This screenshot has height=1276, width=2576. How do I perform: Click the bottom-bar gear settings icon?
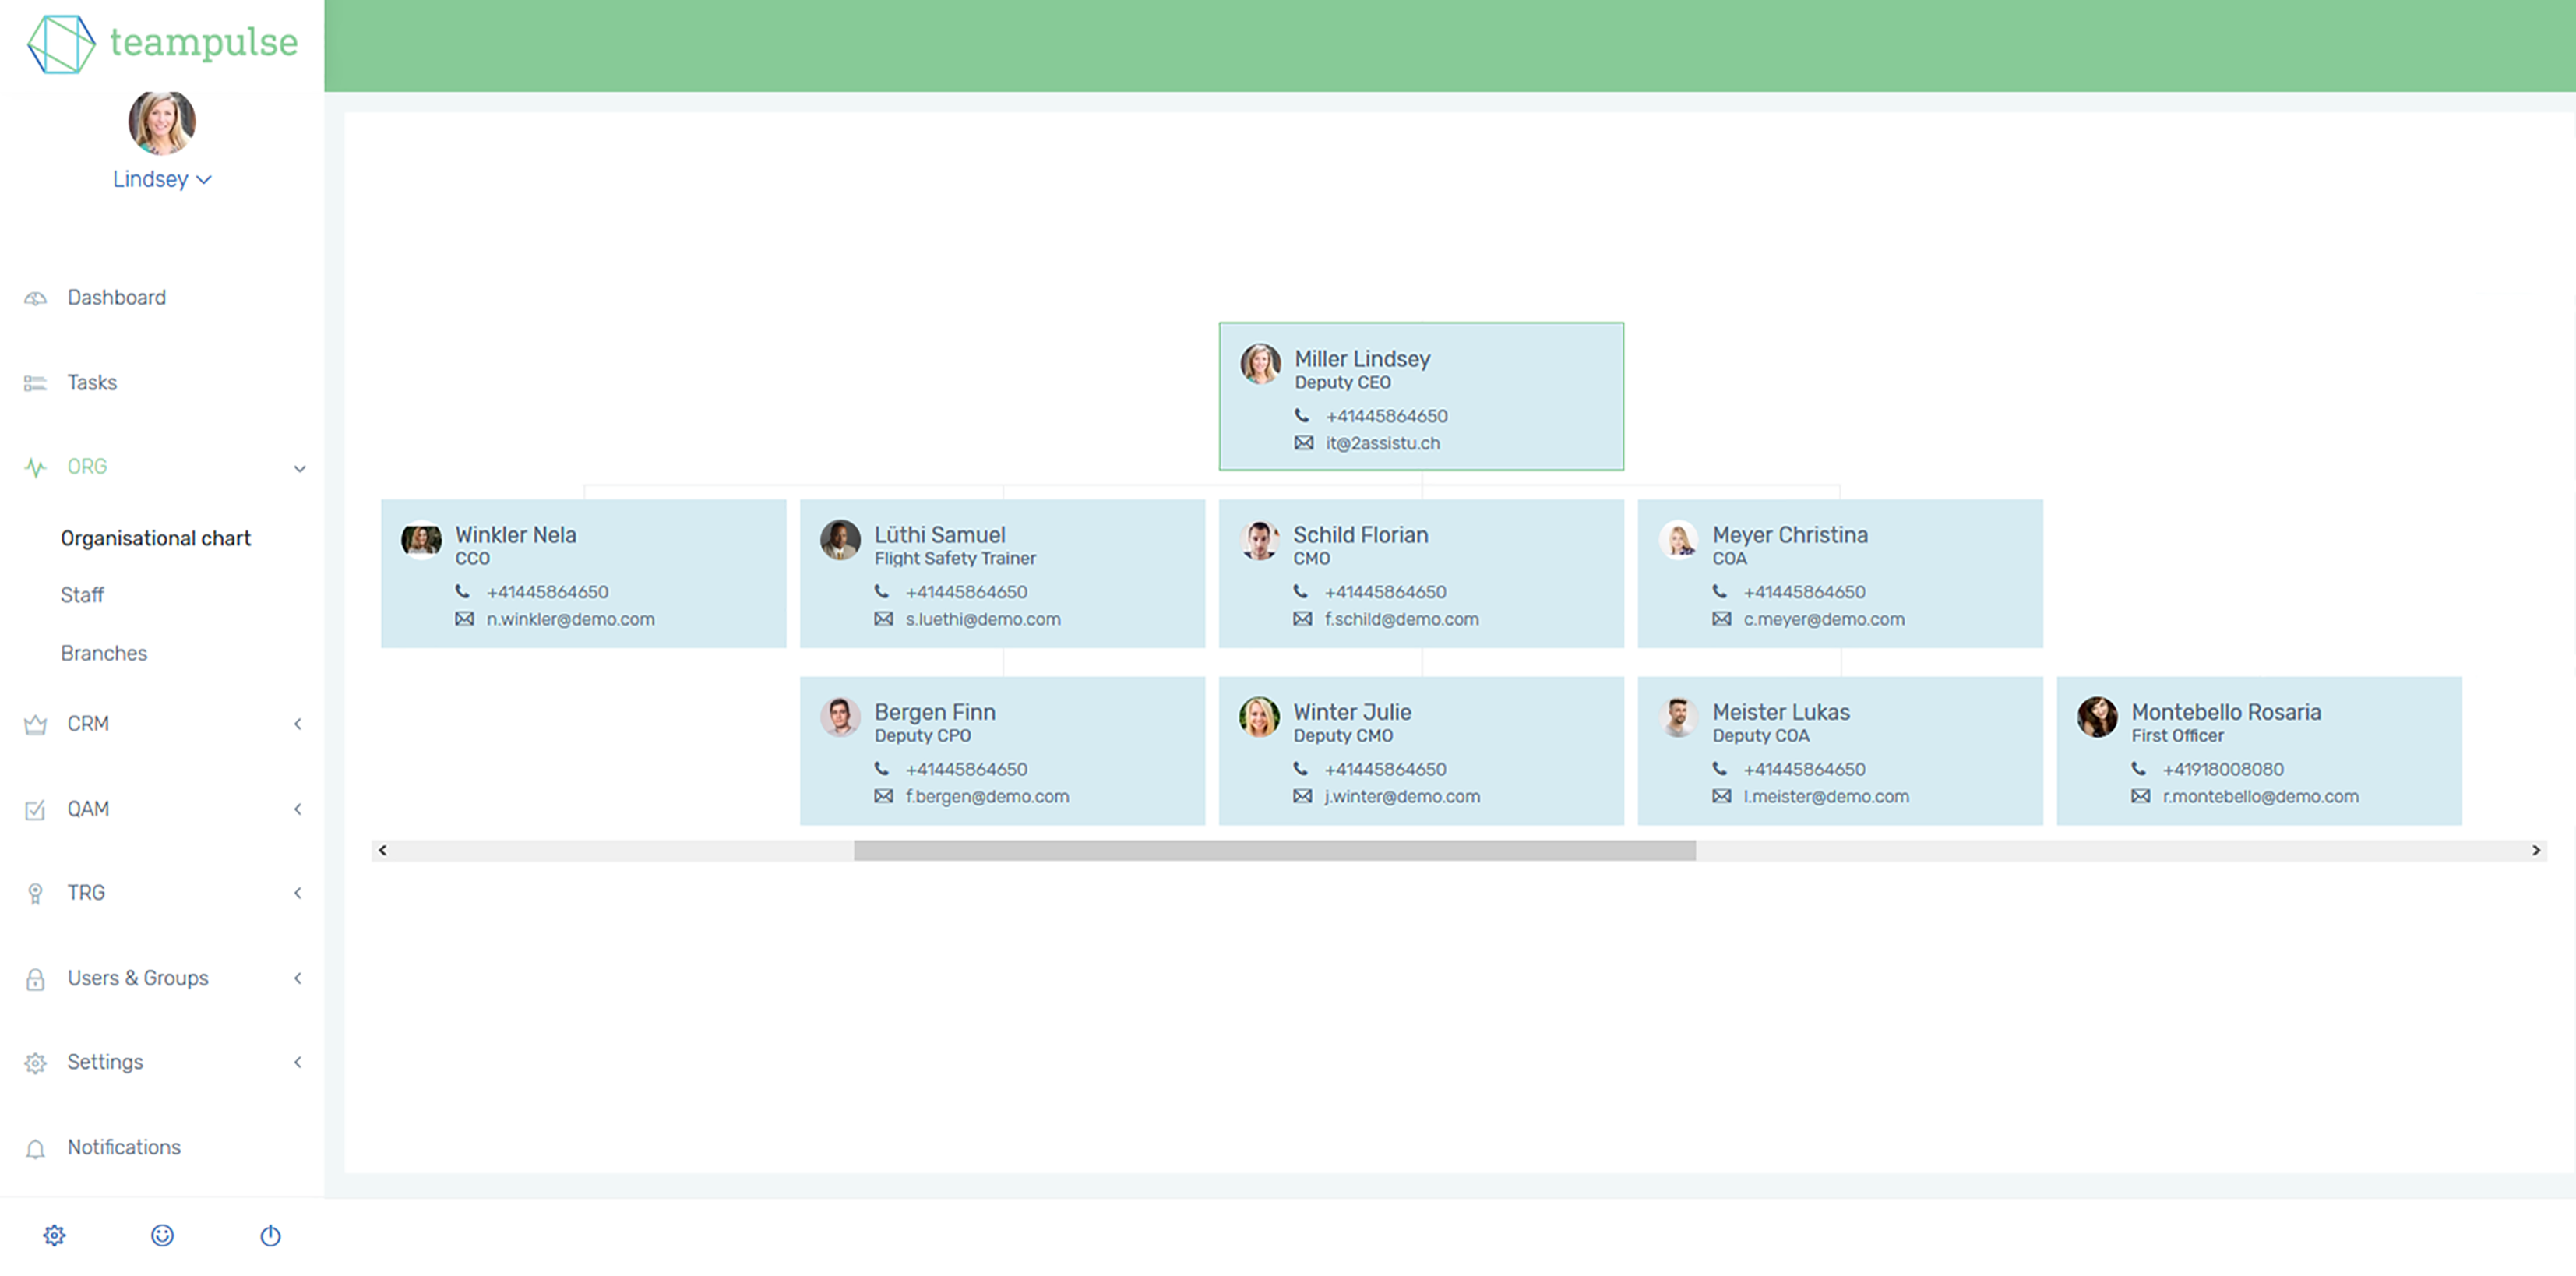(54, 1235)
